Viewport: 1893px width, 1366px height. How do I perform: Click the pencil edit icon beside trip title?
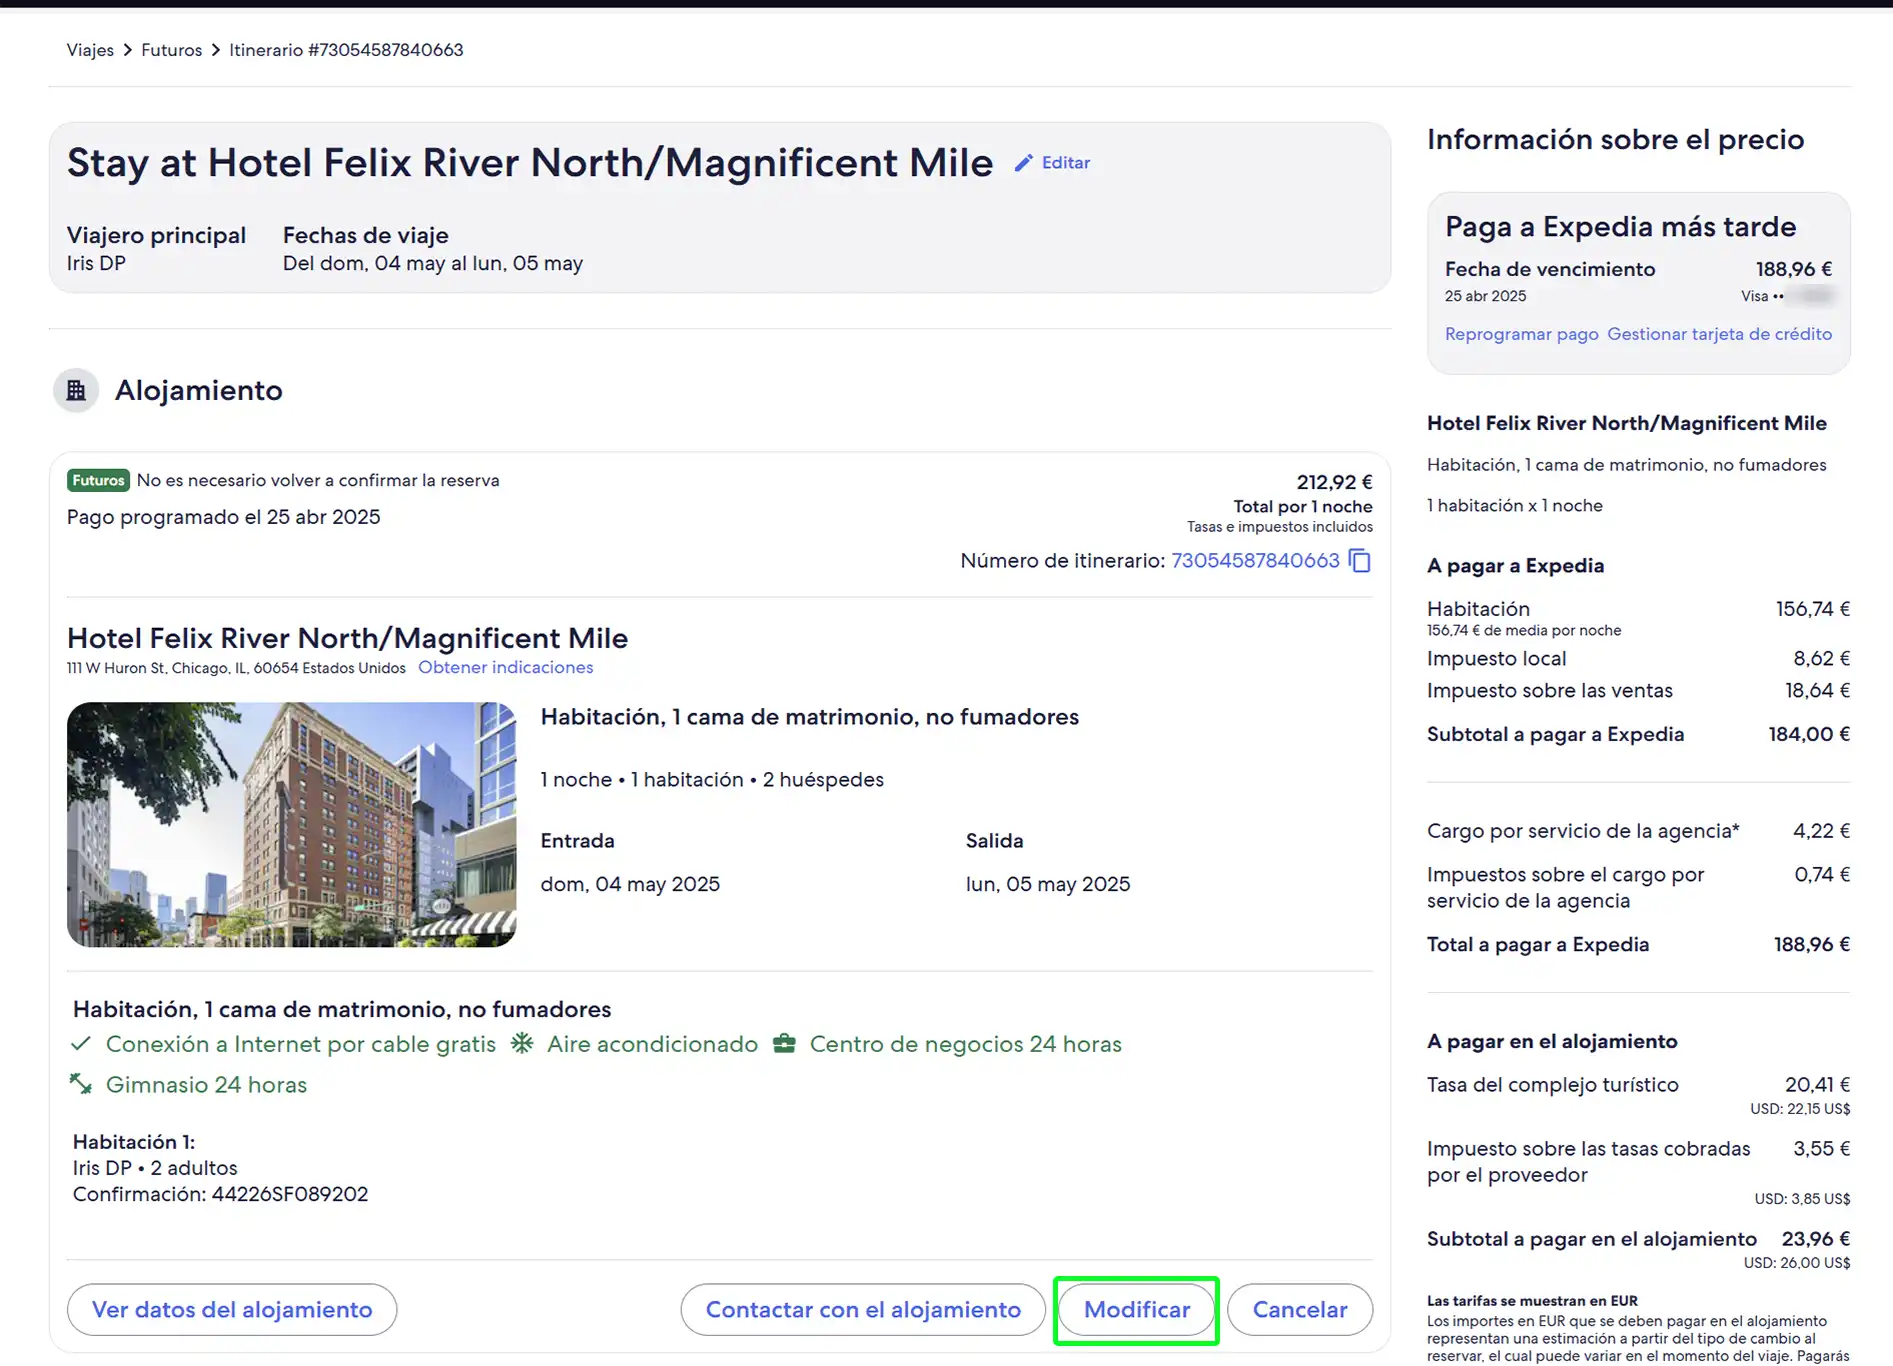1023,163
